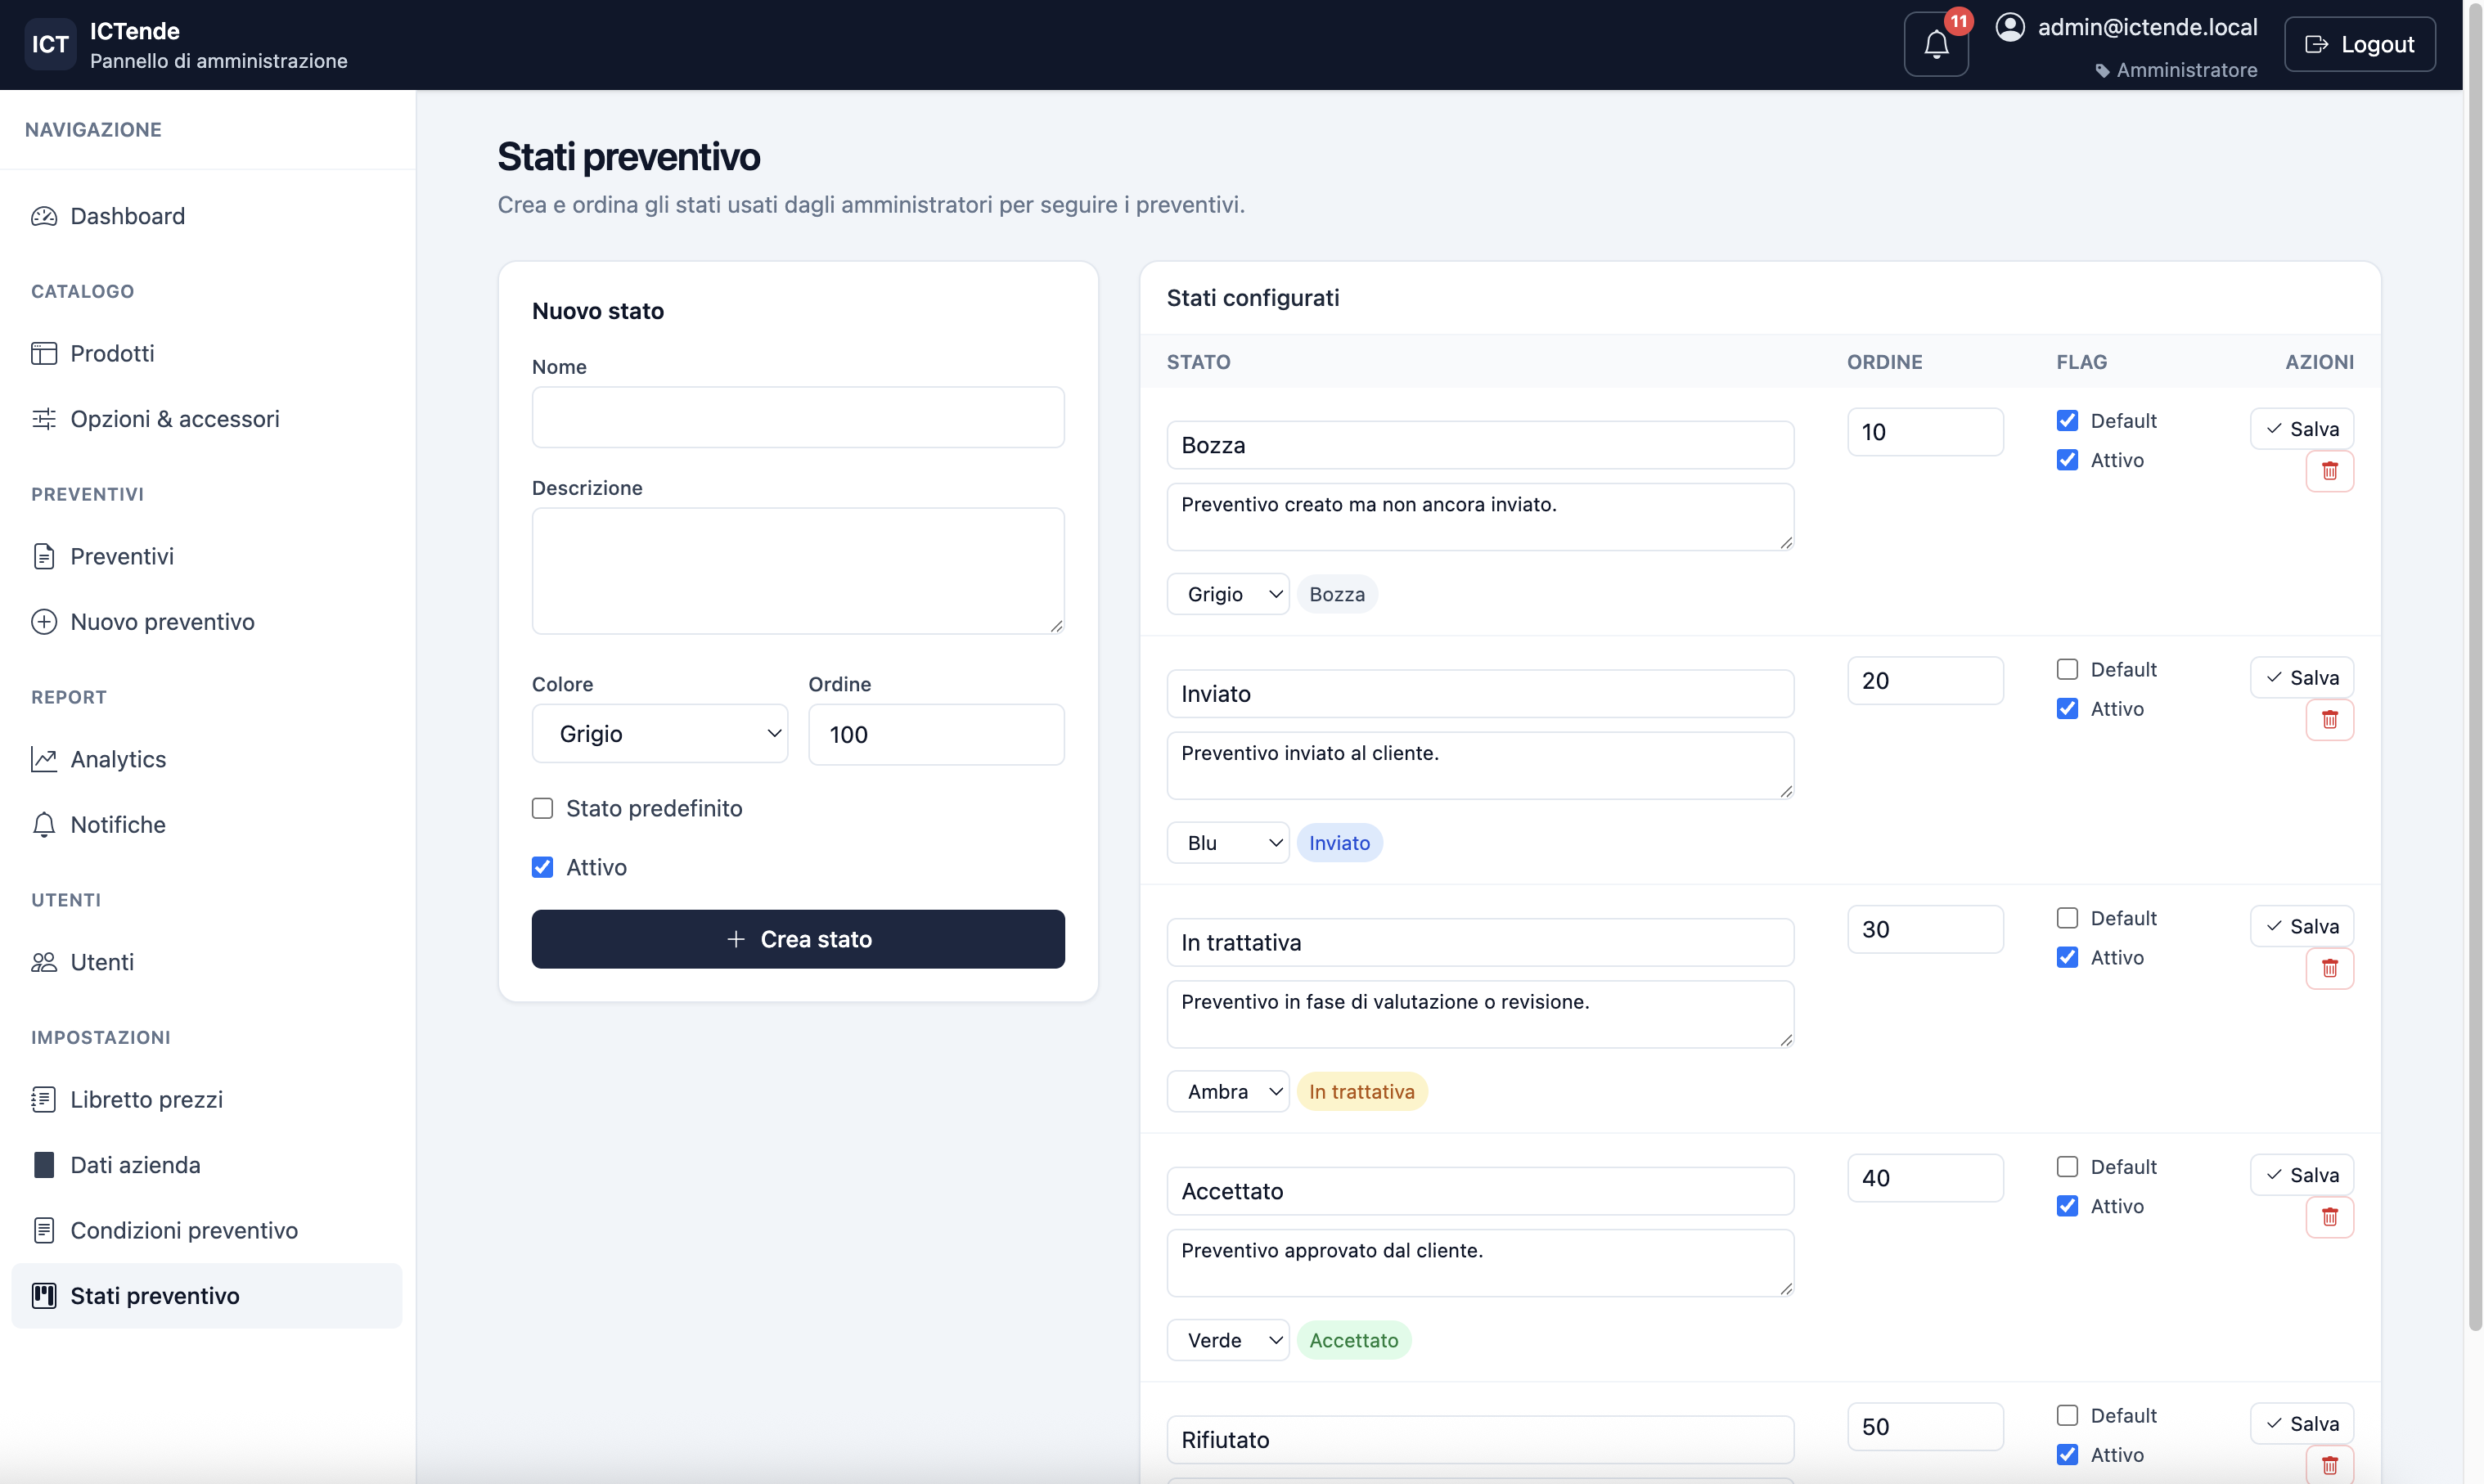2484x1484 pixels.
Task: Open Prodotti in the catalog menu
Action: 207,353
